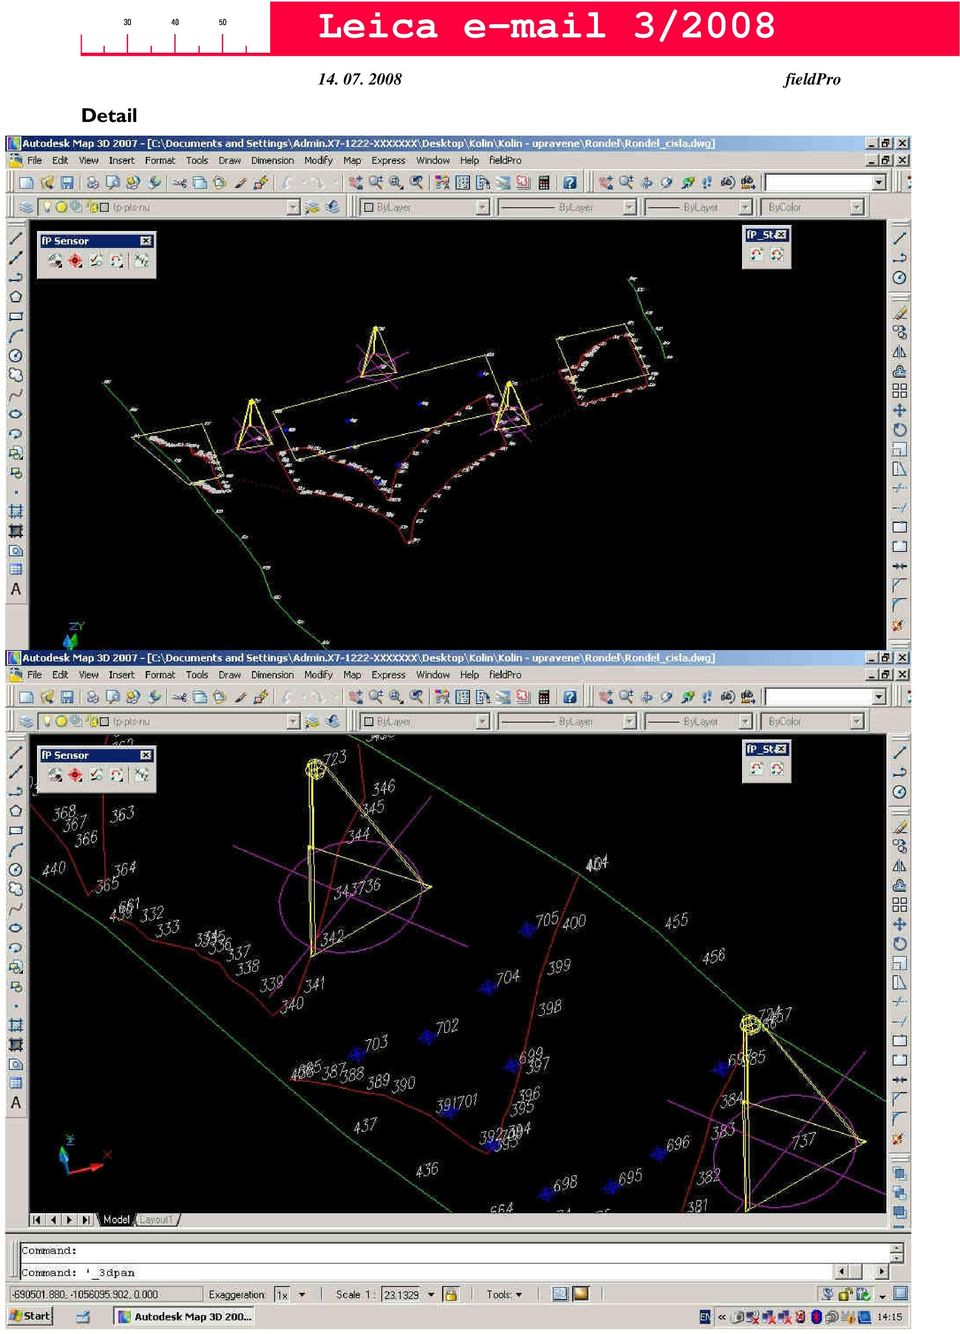Expand the layer list dropdown in the upper window
This screenshot has height=1334, width=960.
point(293,207)
